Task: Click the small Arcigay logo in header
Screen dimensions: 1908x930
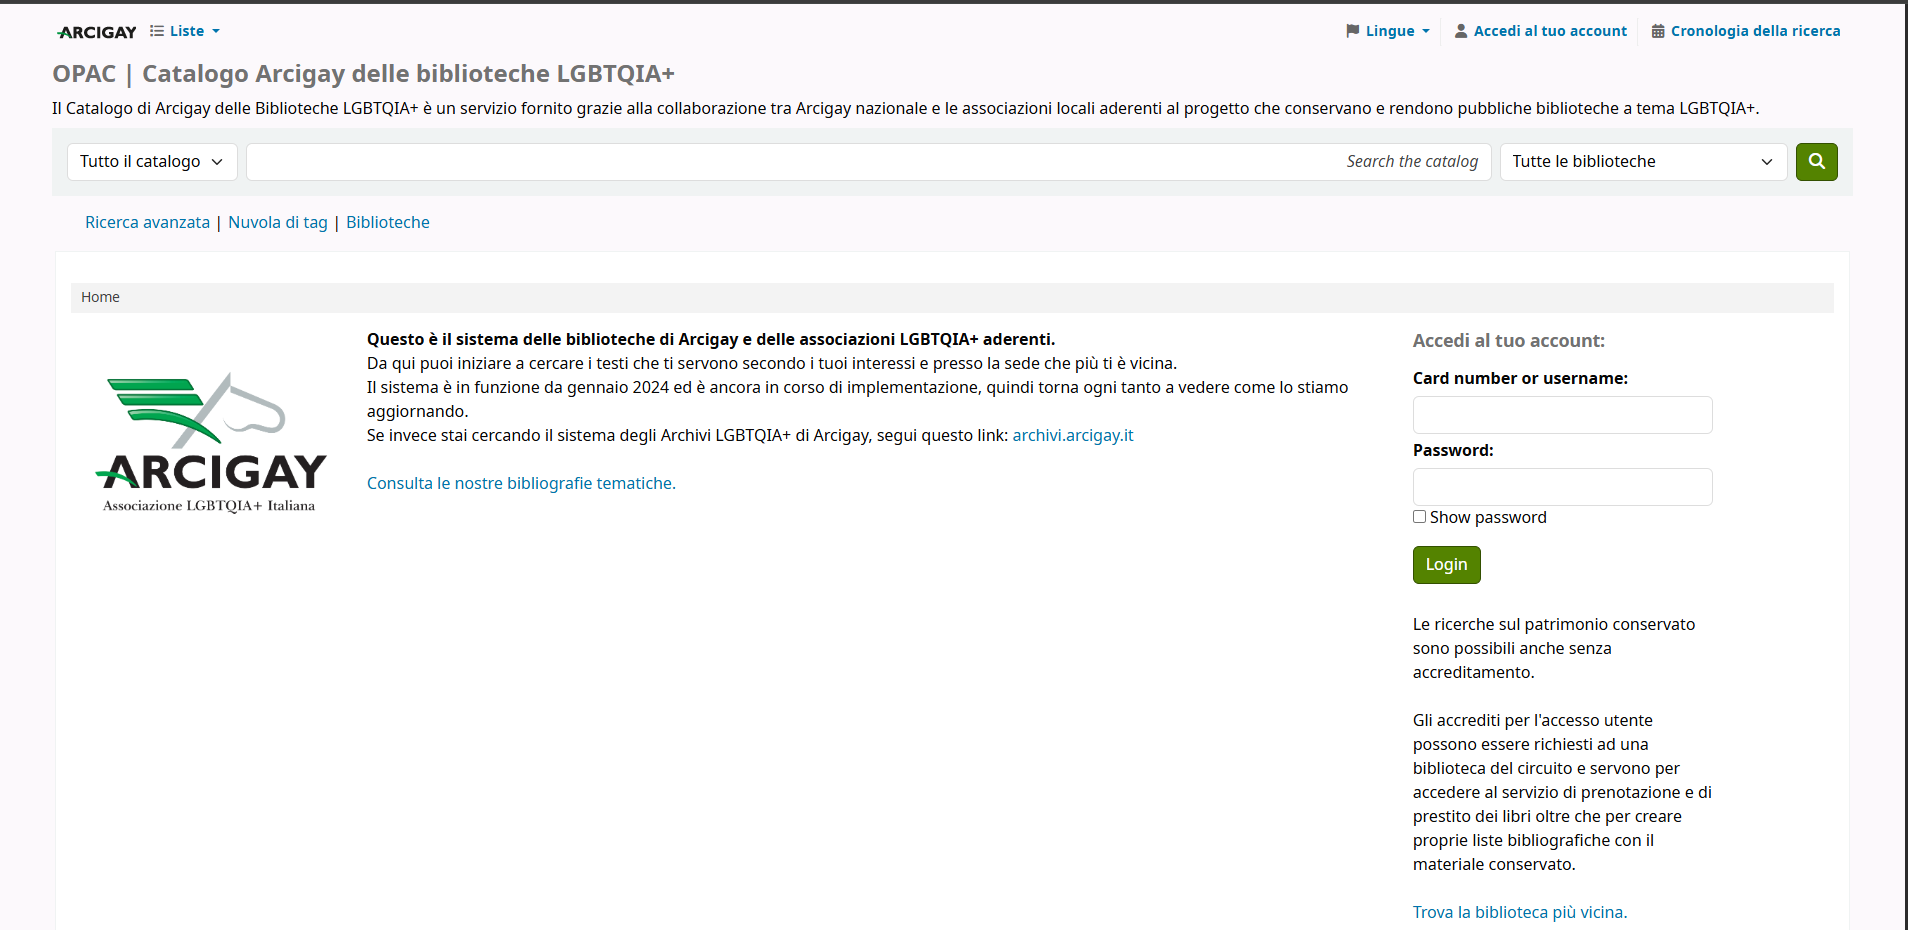Action: (97, 32)
